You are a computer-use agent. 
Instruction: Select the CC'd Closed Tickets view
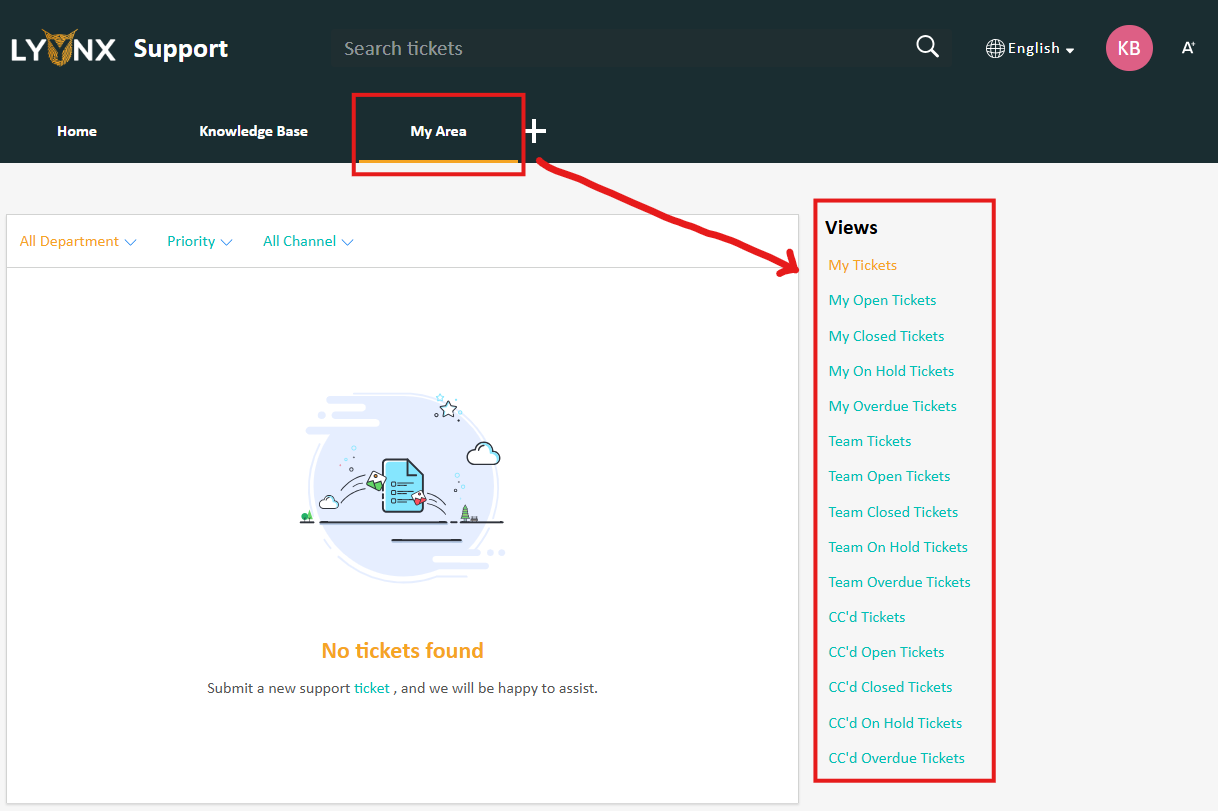pos(890,687)
